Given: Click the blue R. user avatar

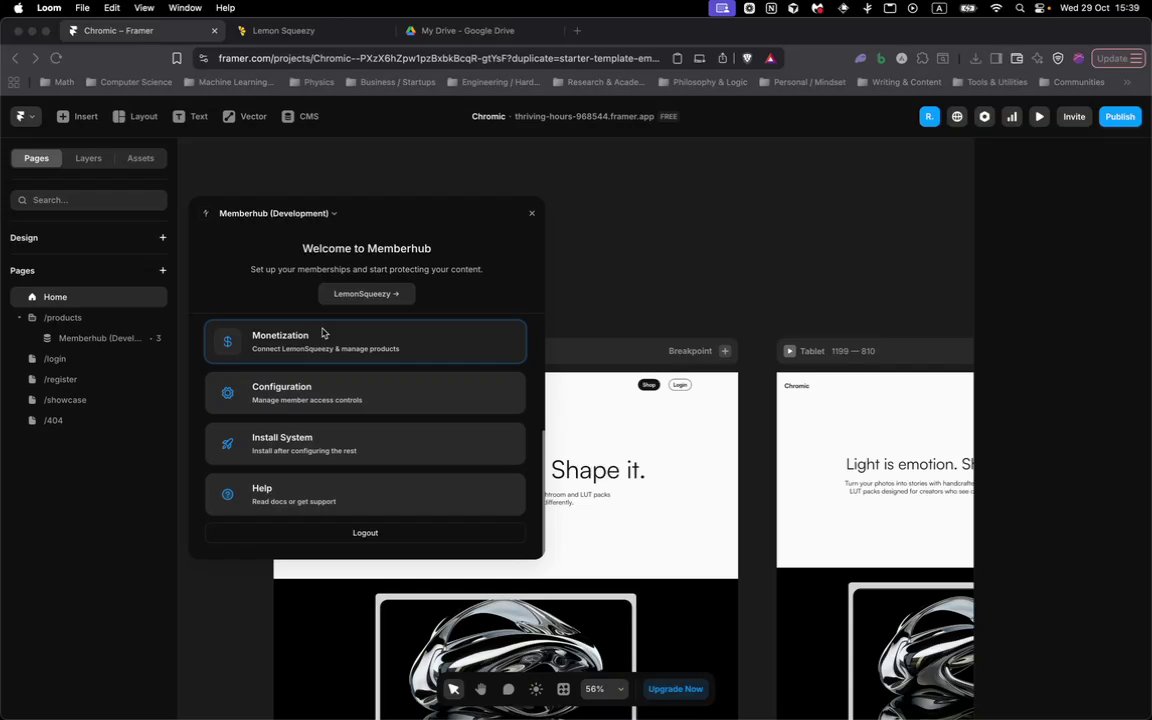Looking at the screenshot, I should pos(929,117).
